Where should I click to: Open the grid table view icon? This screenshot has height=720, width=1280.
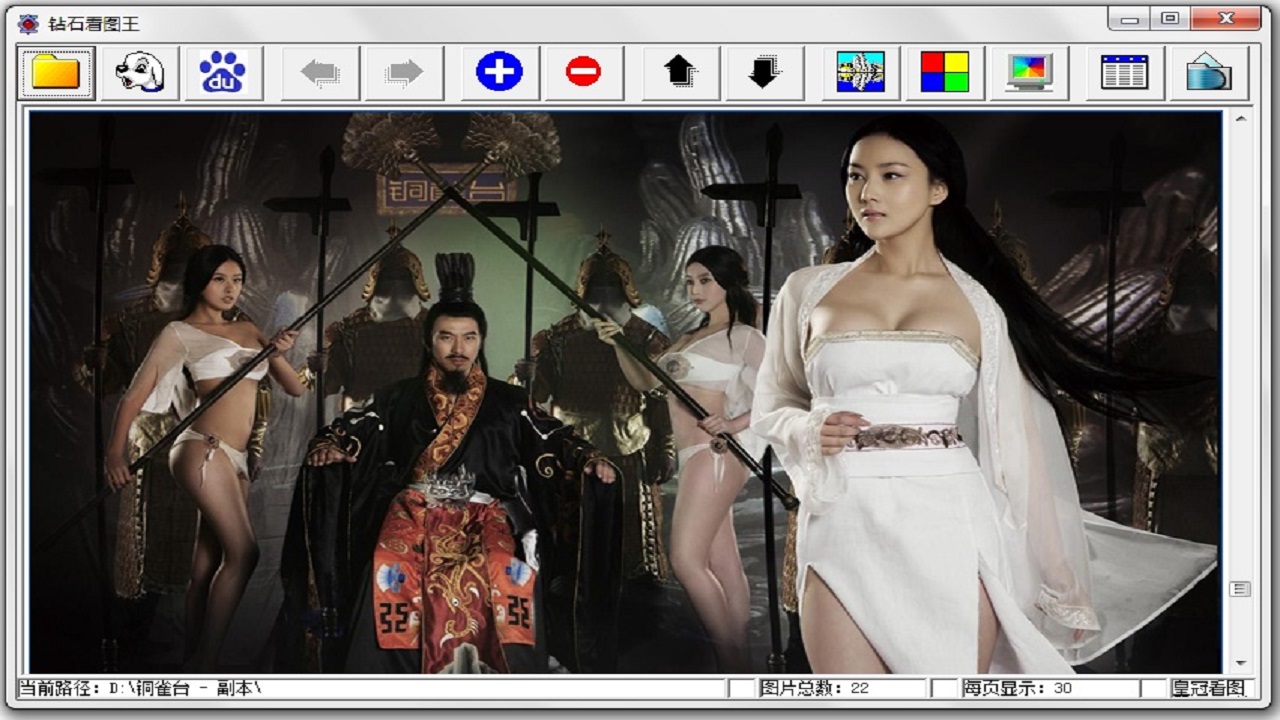[x=1124, y=72]
